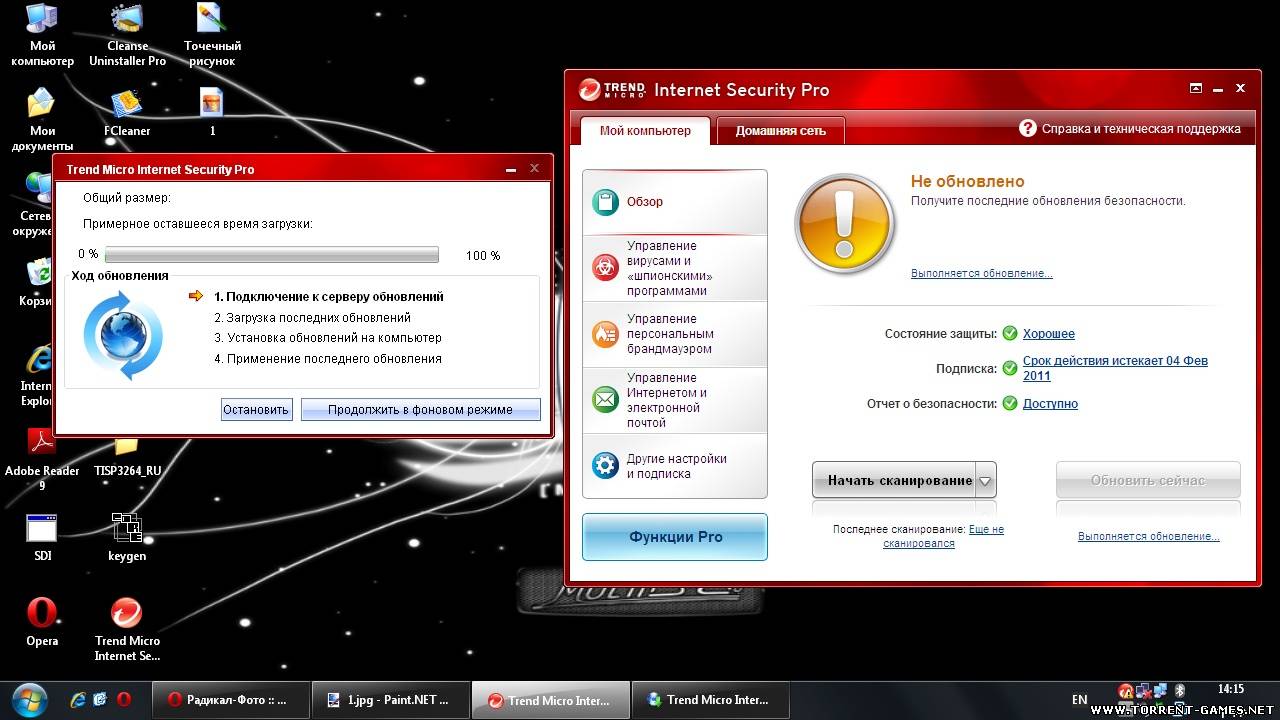This screenshot has height=720, width=1280.
Task: Open Управление Интернетом и электронной почтой section
Action: point(675,400)
